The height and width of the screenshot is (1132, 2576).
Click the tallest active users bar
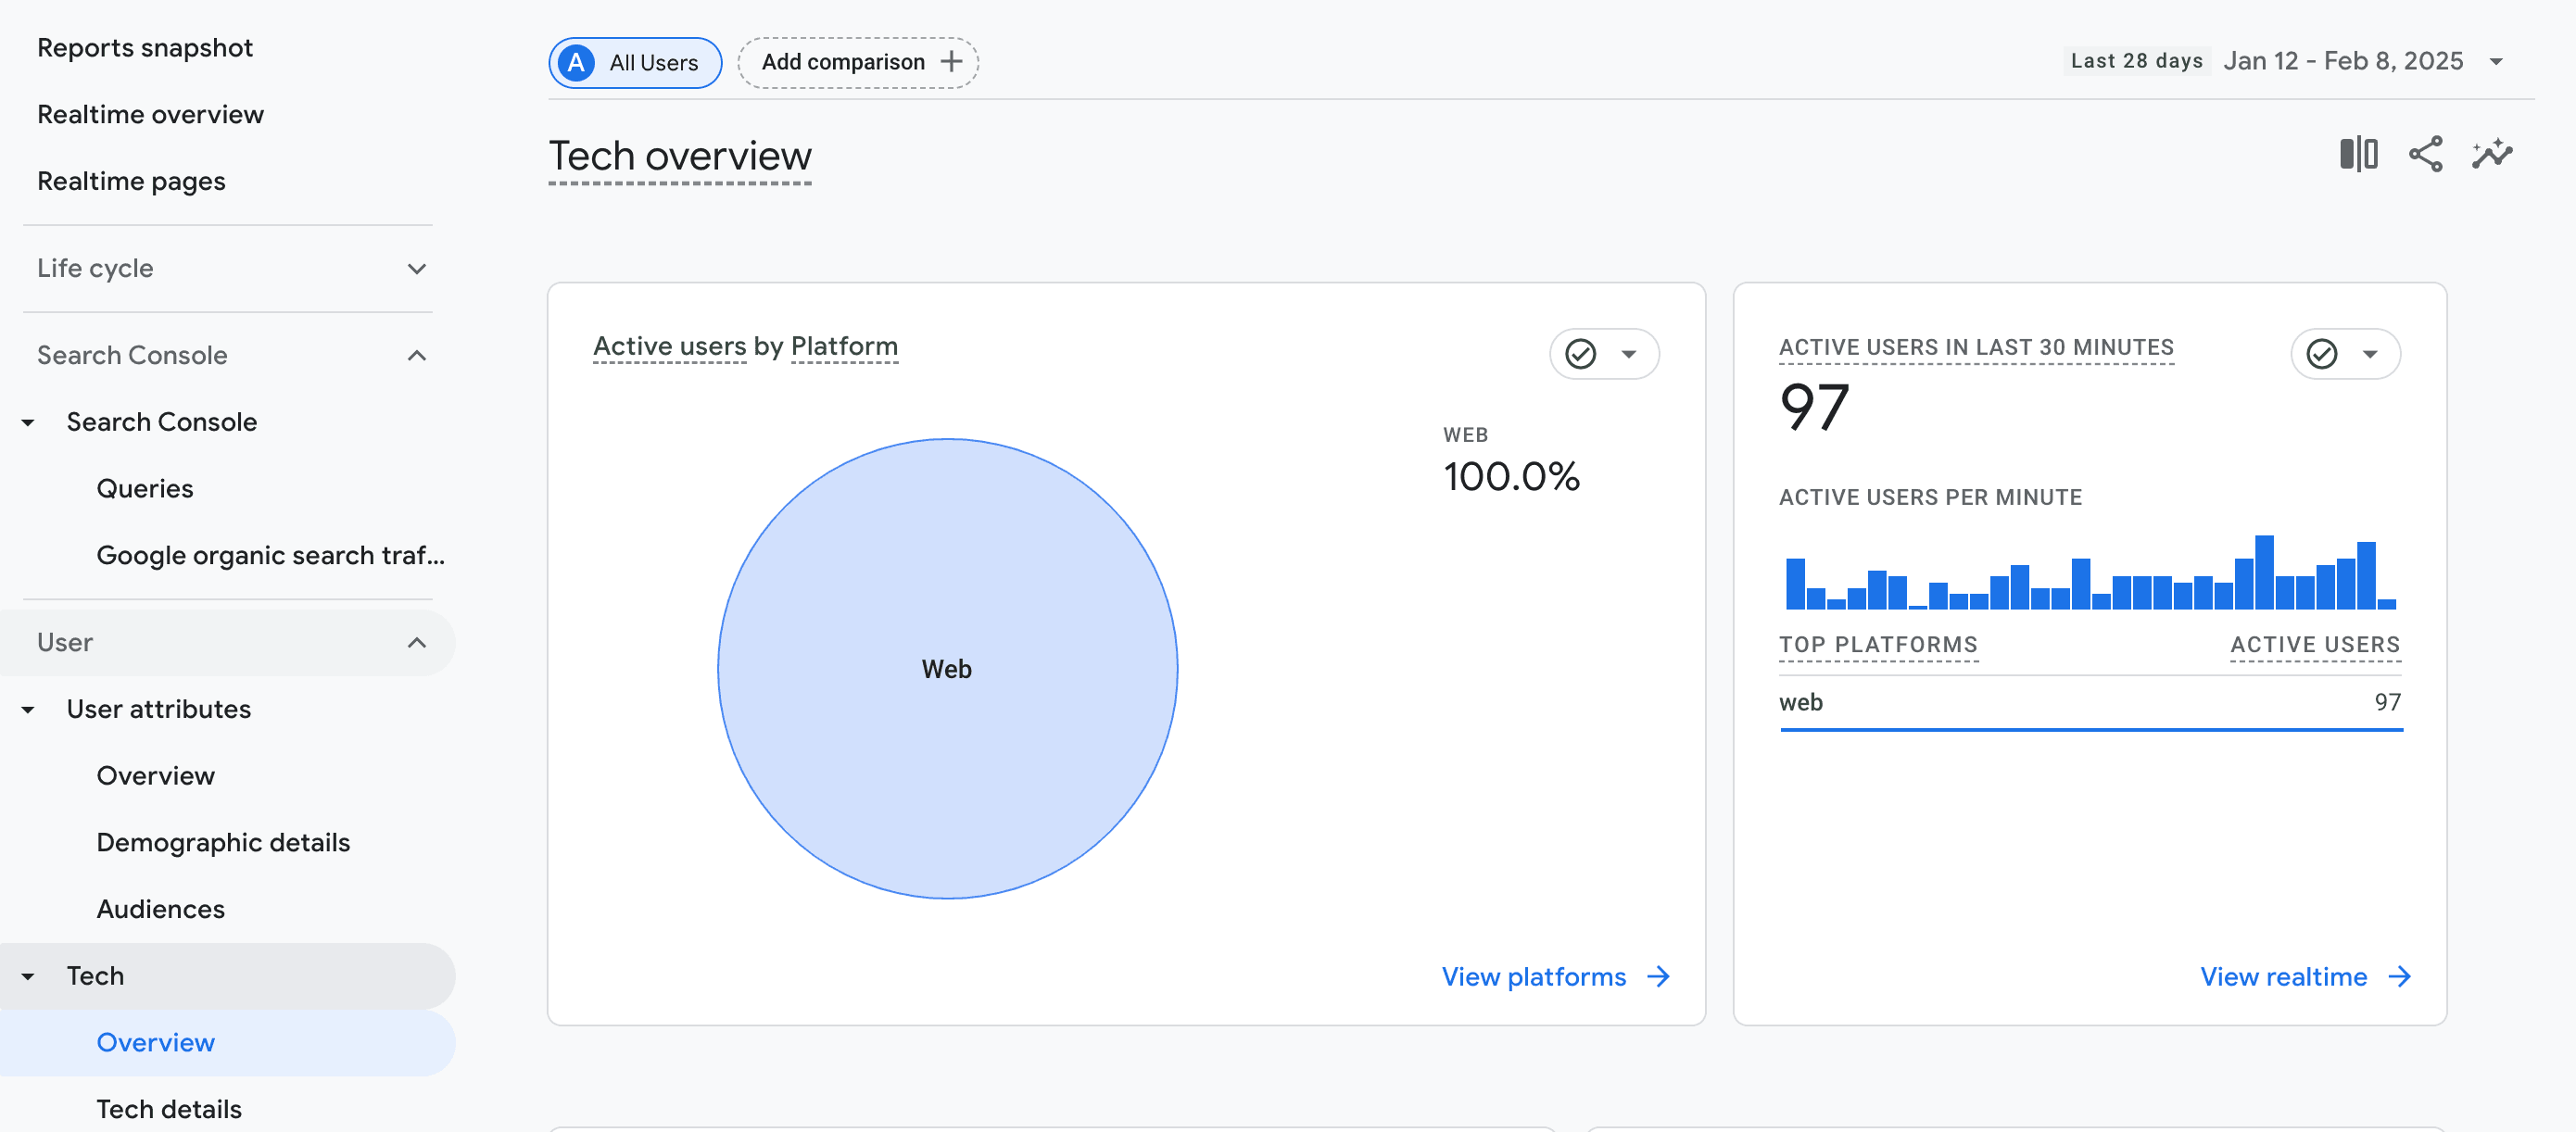tap(2264, 572)
